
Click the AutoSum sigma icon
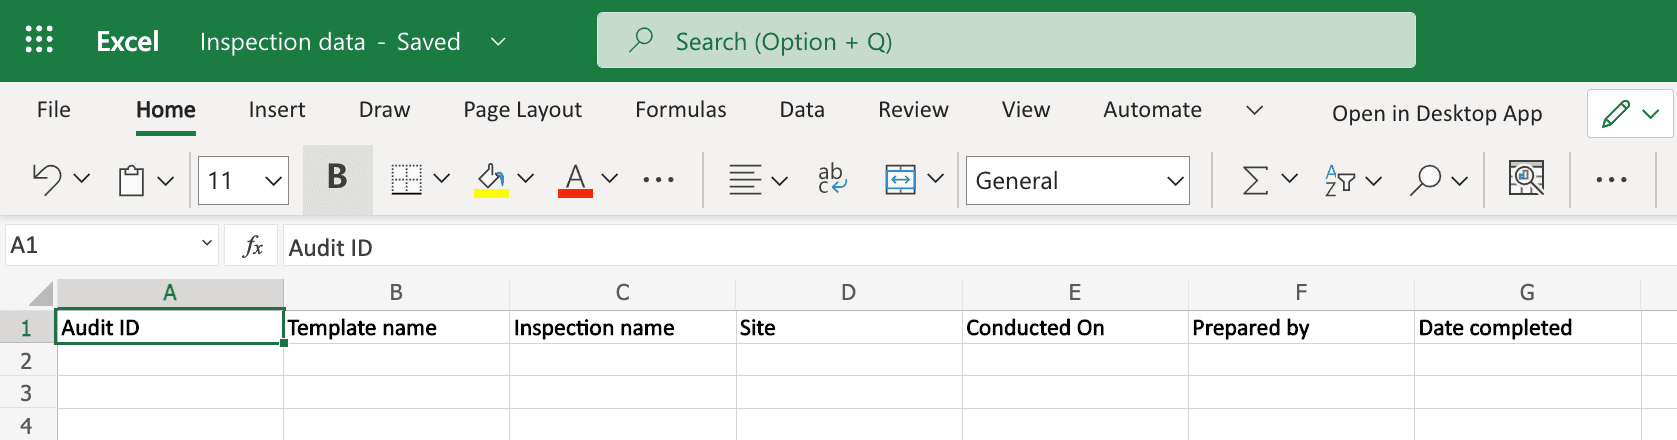point(1255,180)
